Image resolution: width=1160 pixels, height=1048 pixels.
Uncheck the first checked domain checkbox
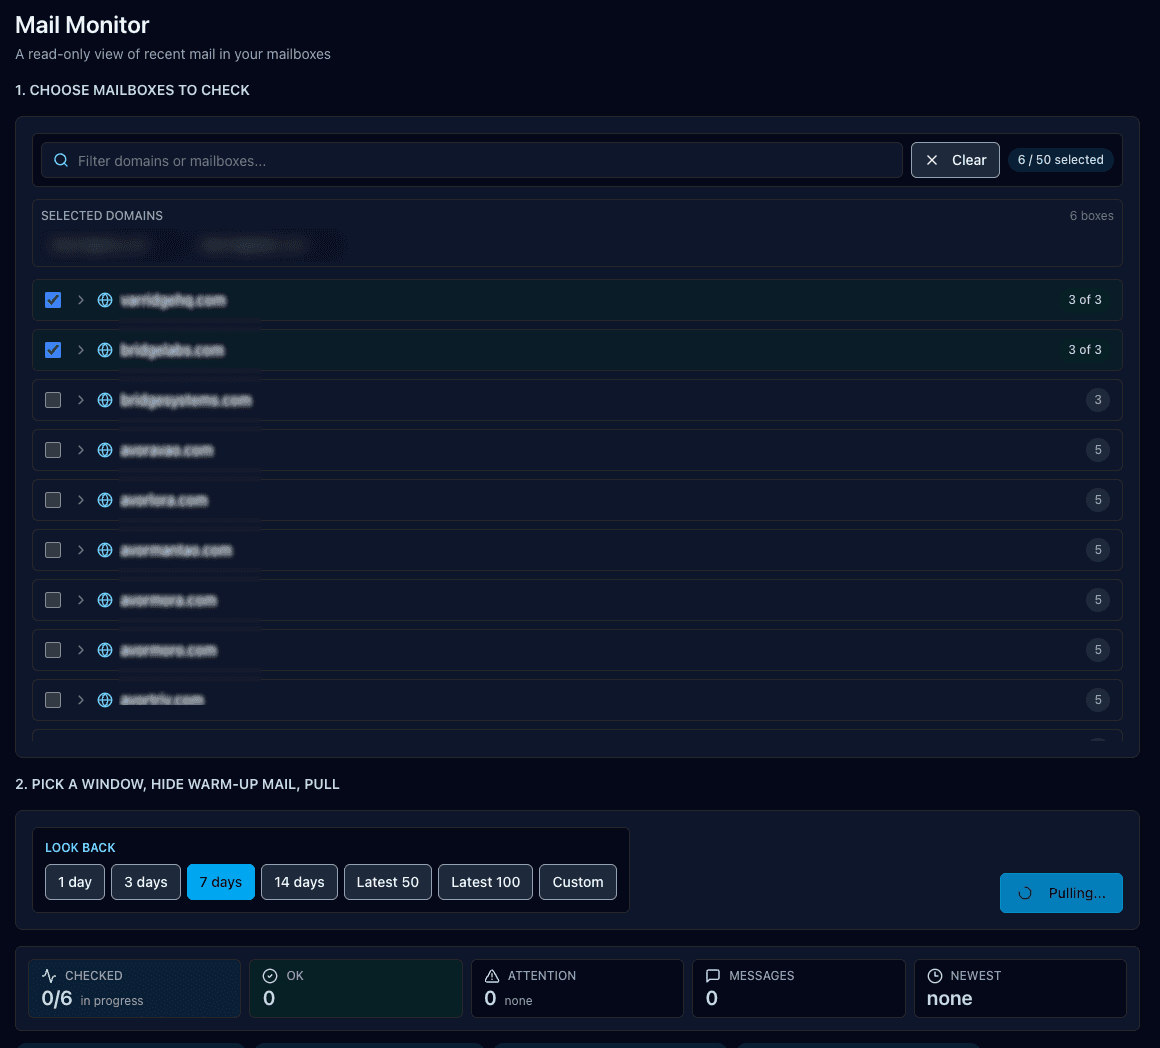tap(53, 300)
